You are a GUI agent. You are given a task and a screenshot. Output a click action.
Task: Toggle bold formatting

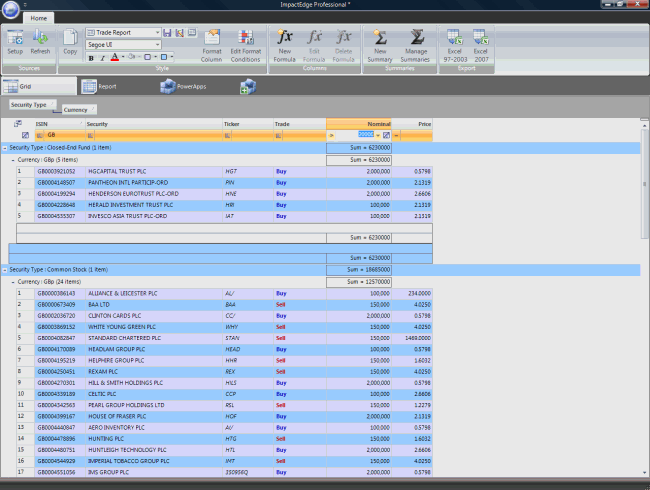point(91,58)
